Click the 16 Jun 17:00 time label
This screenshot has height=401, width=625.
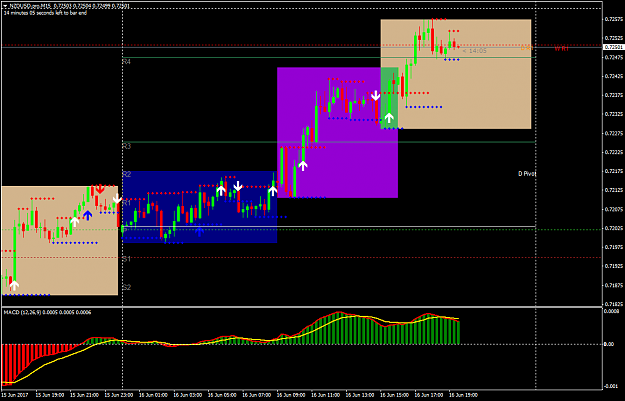coord(428,395)
